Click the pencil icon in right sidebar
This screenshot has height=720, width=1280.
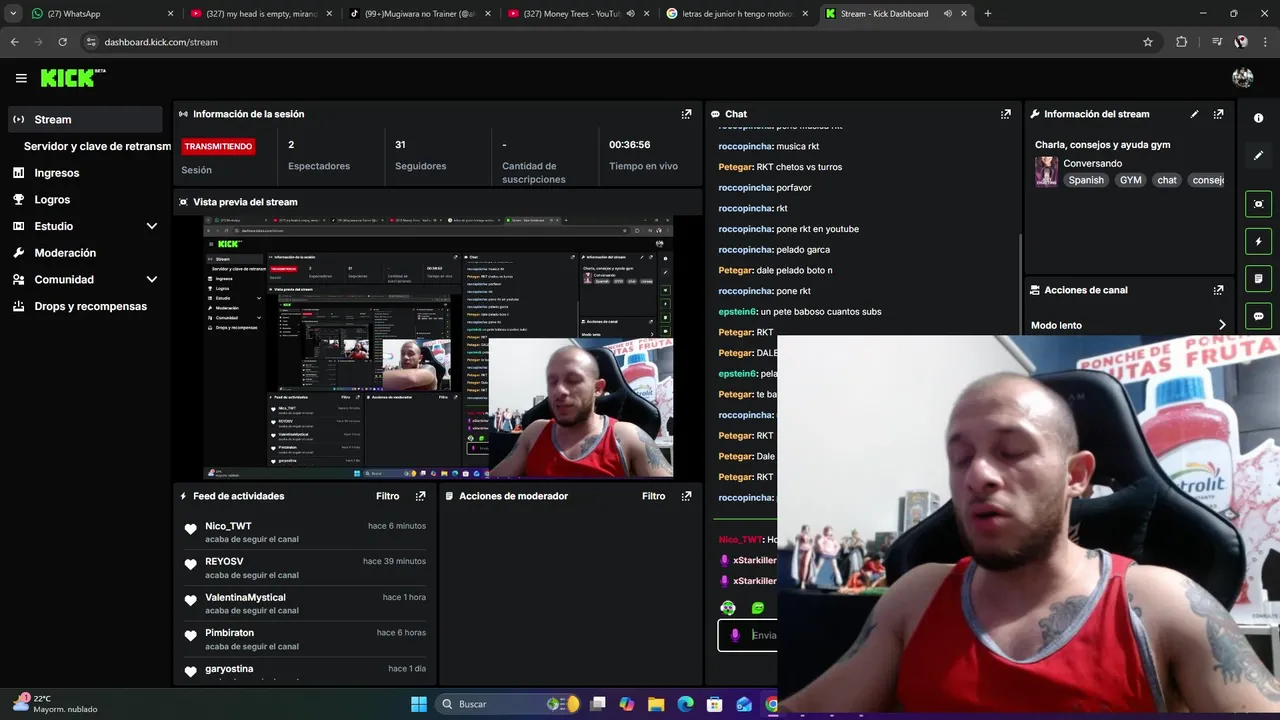pyautogui.click(x=1258, y=156)
